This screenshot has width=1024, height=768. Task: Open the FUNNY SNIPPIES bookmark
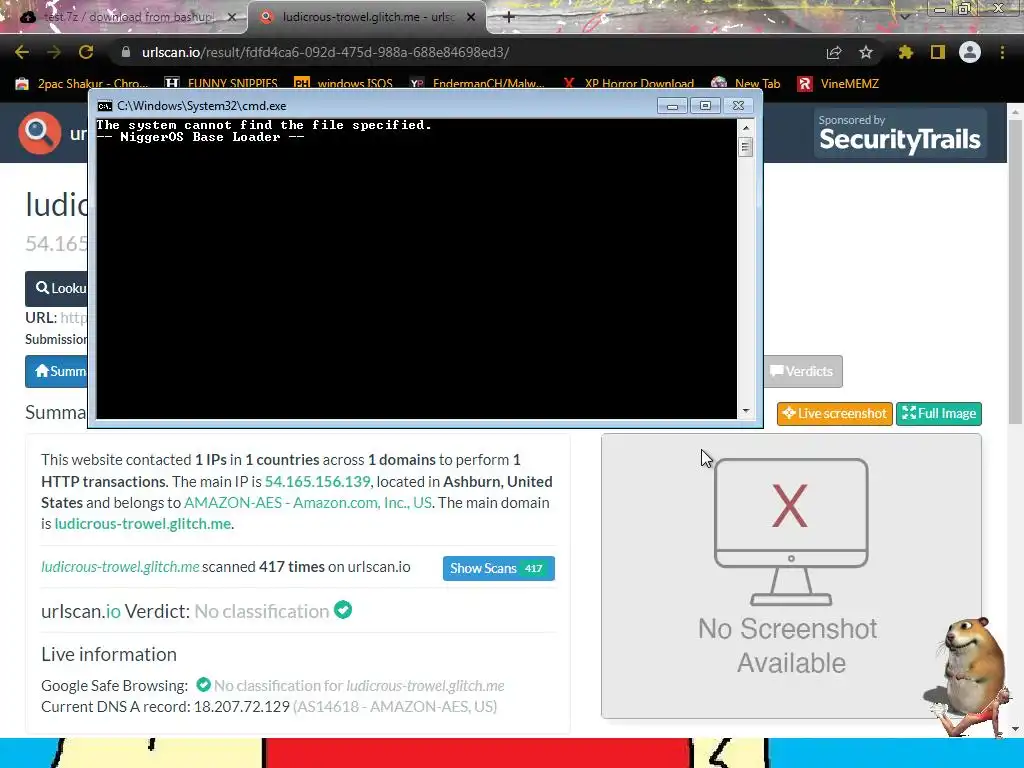tap(221, 84)
